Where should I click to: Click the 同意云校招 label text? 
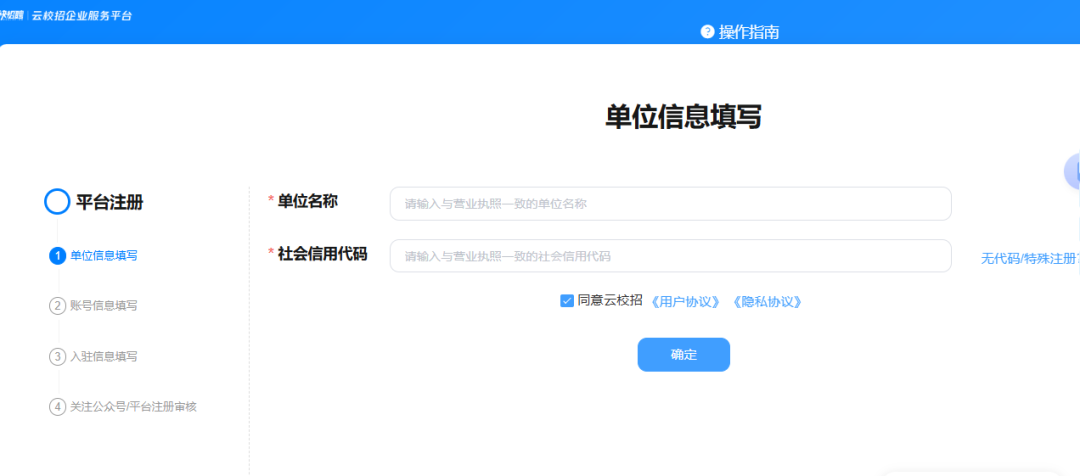pyautogui.click(x=610, y=301)
